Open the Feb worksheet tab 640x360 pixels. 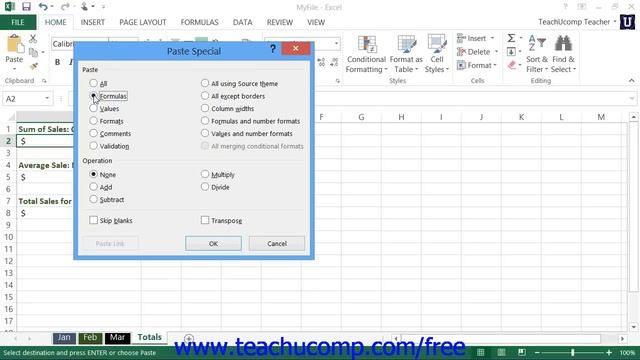pyautogui.click(x=90, y=338)
